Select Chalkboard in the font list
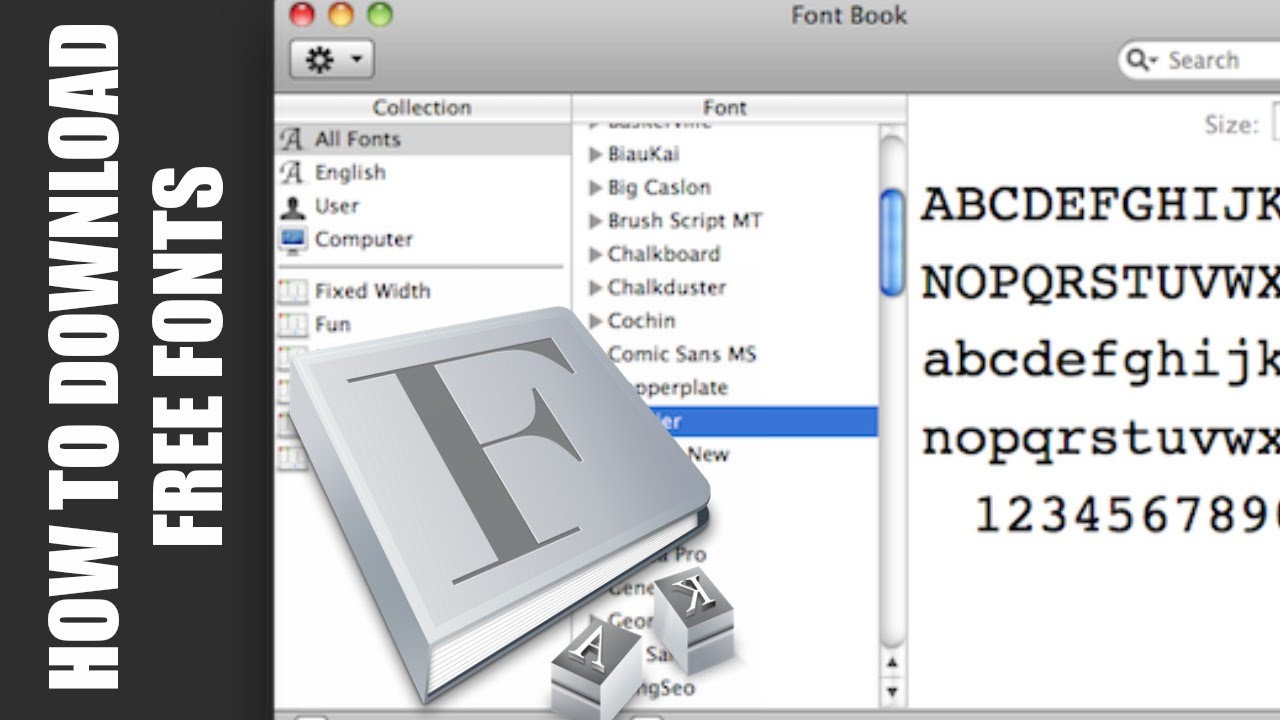 coord(663,254)
